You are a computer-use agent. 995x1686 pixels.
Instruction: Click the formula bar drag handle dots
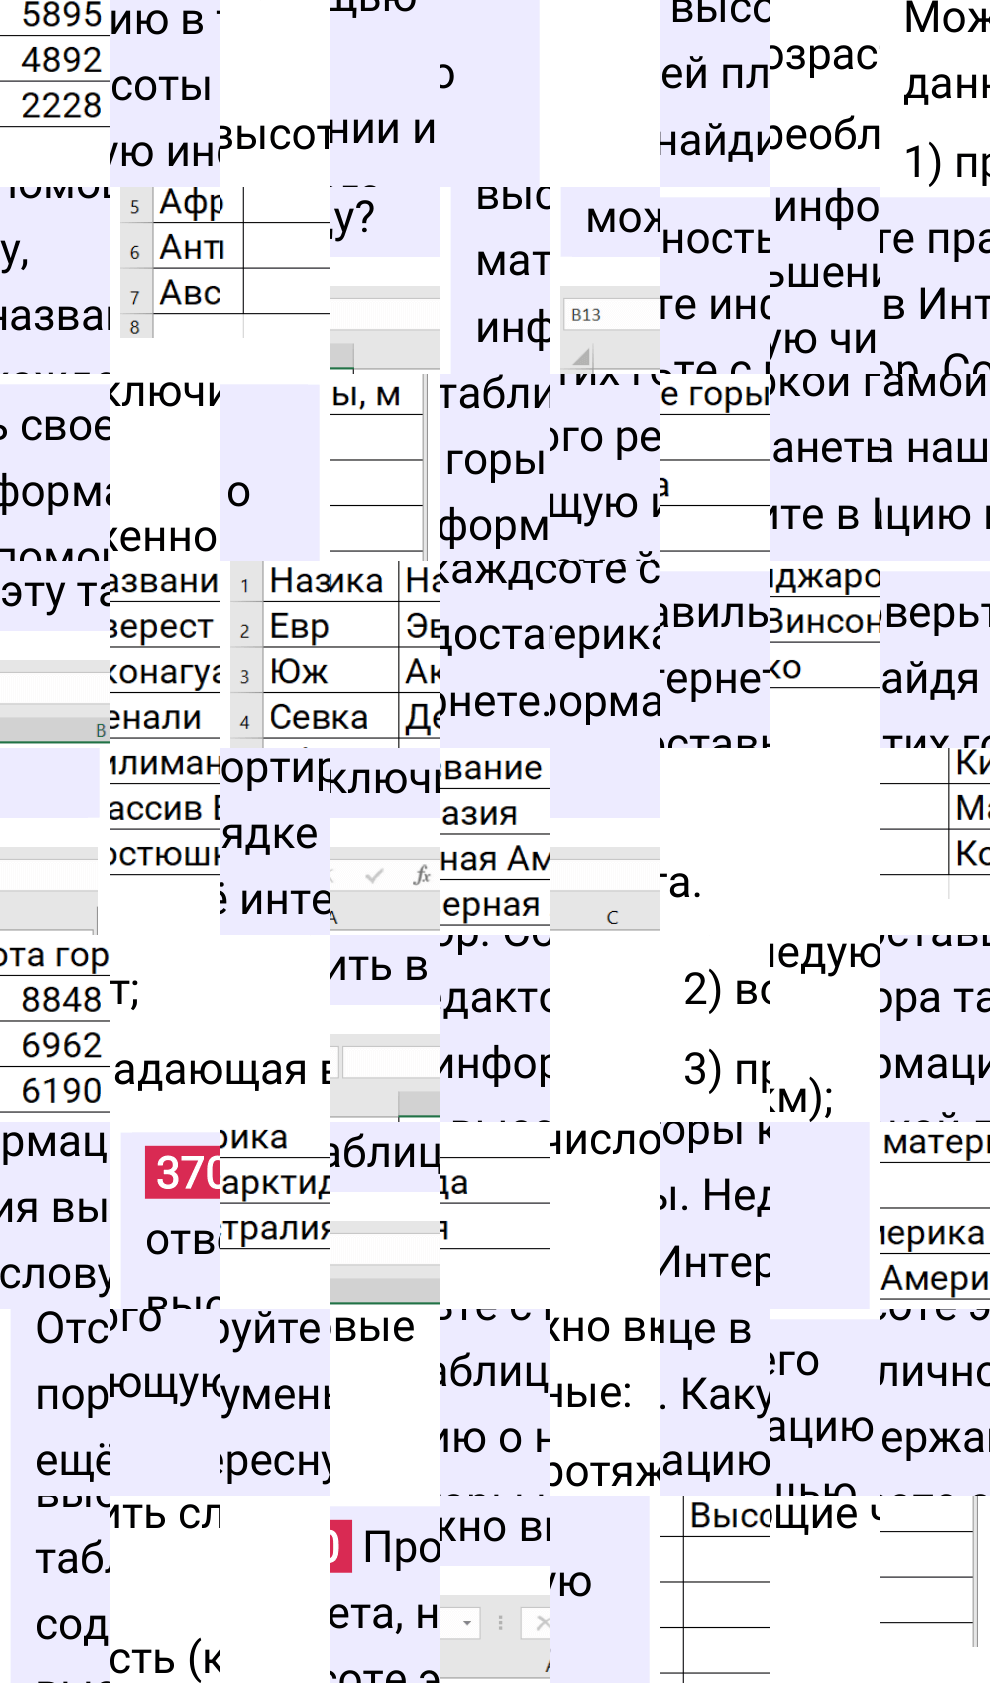click(500, 1622)
